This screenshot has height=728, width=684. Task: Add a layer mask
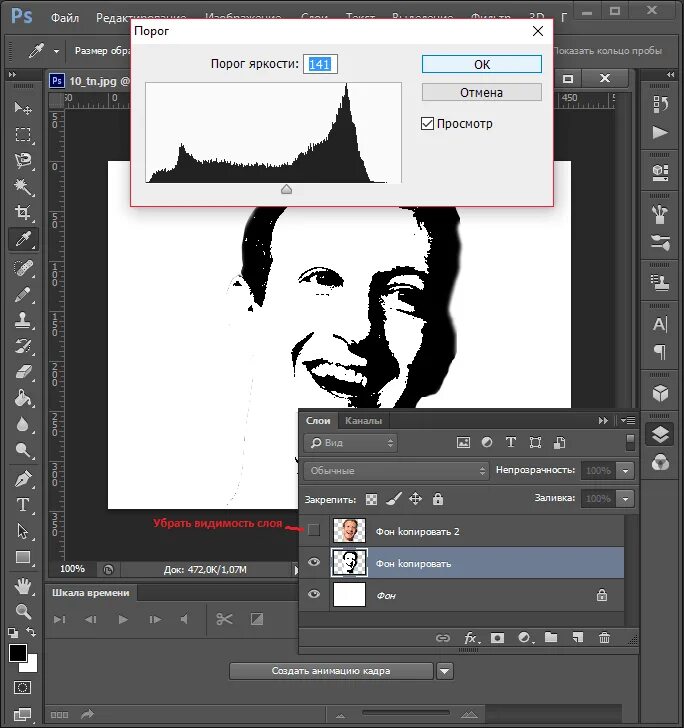click(x=497, y=638)
